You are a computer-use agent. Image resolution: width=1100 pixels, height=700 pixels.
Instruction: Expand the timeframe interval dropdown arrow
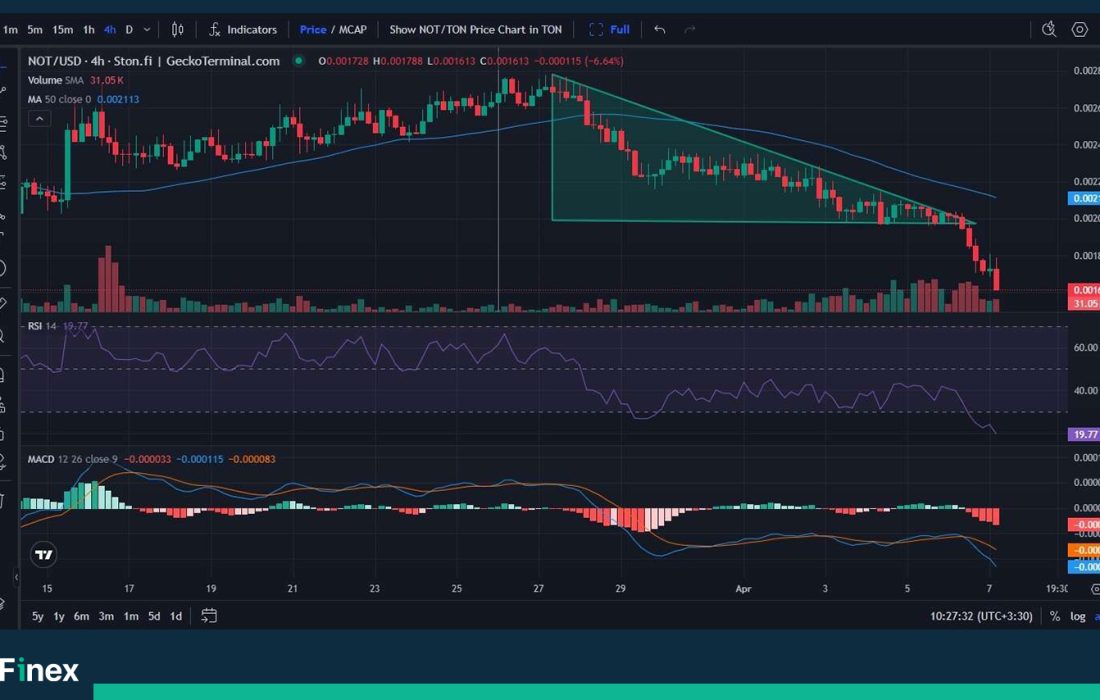tap(148, 30)
